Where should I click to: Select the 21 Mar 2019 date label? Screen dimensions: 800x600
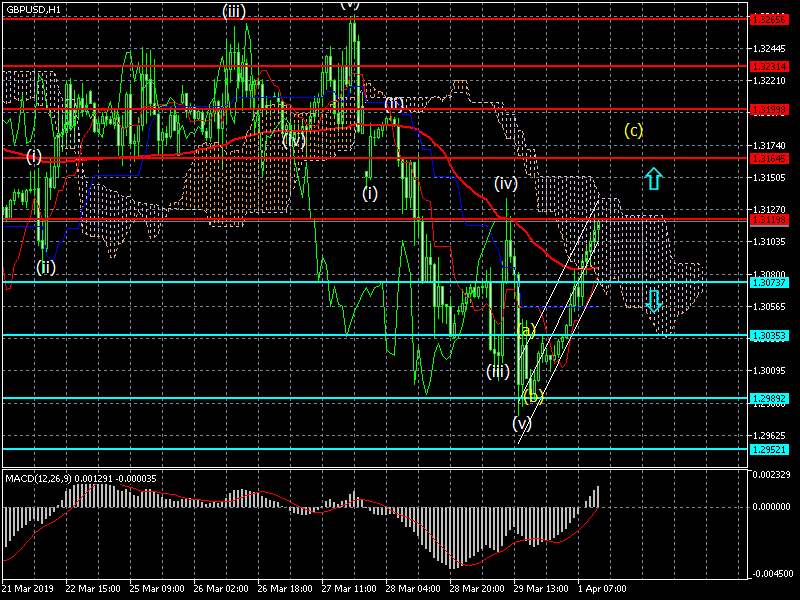29,590
